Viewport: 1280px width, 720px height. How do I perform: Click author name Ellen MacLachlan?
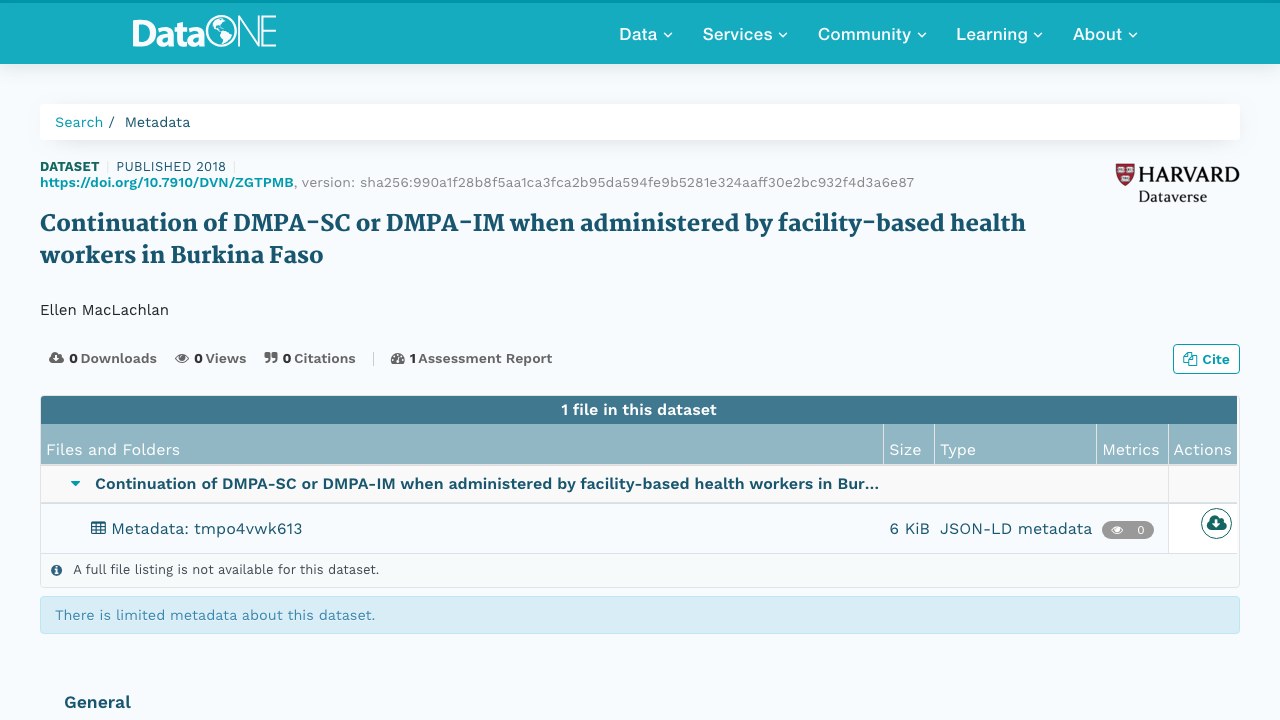coord(104,310)
